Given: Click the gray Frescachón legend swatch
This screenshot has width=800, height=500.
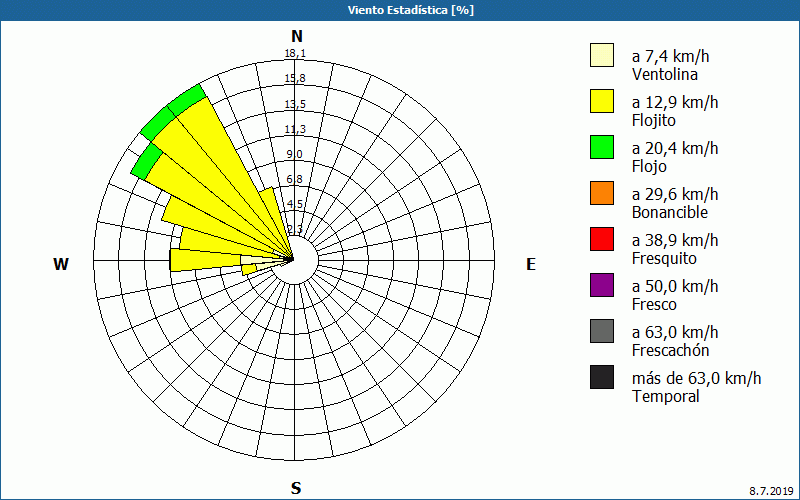Looking at the screenshot, I should click(x=602, y=331).
